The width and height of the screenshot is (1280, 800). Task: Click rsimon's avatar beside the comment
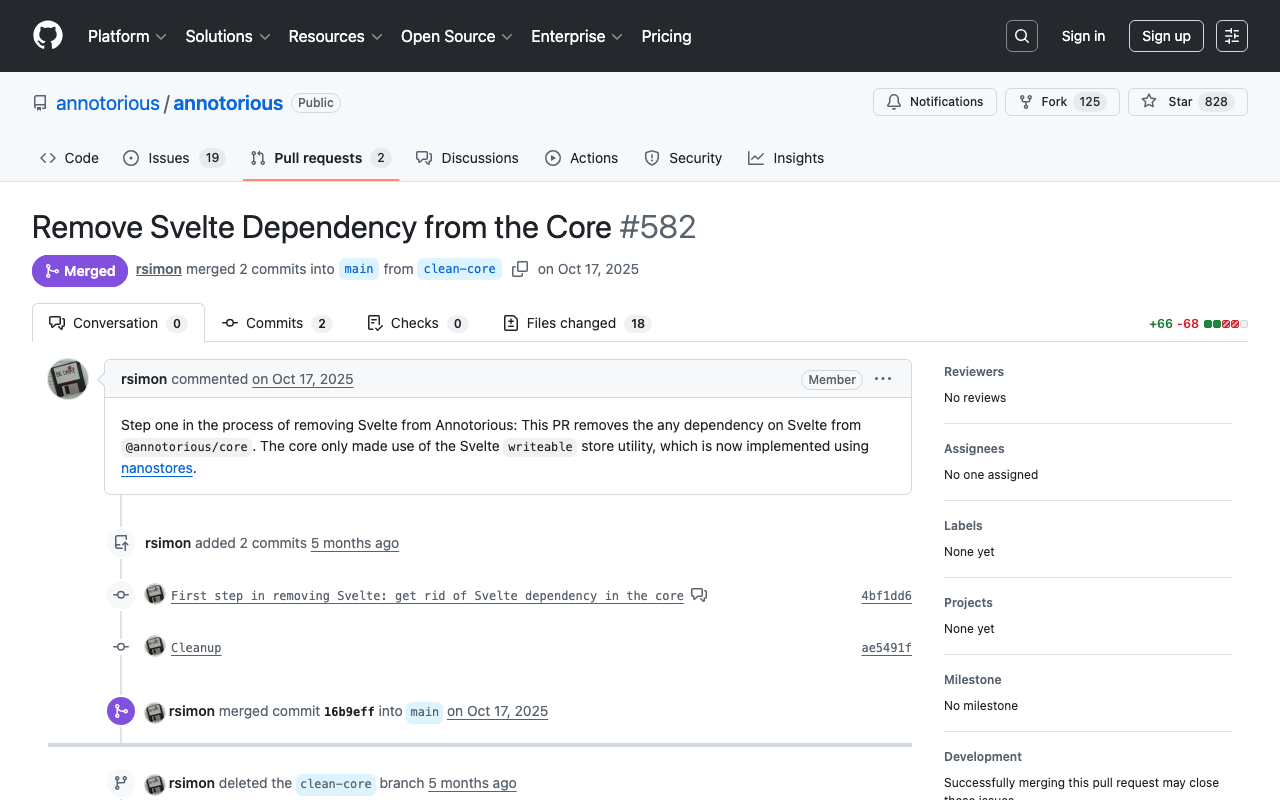tap(68, 379)
